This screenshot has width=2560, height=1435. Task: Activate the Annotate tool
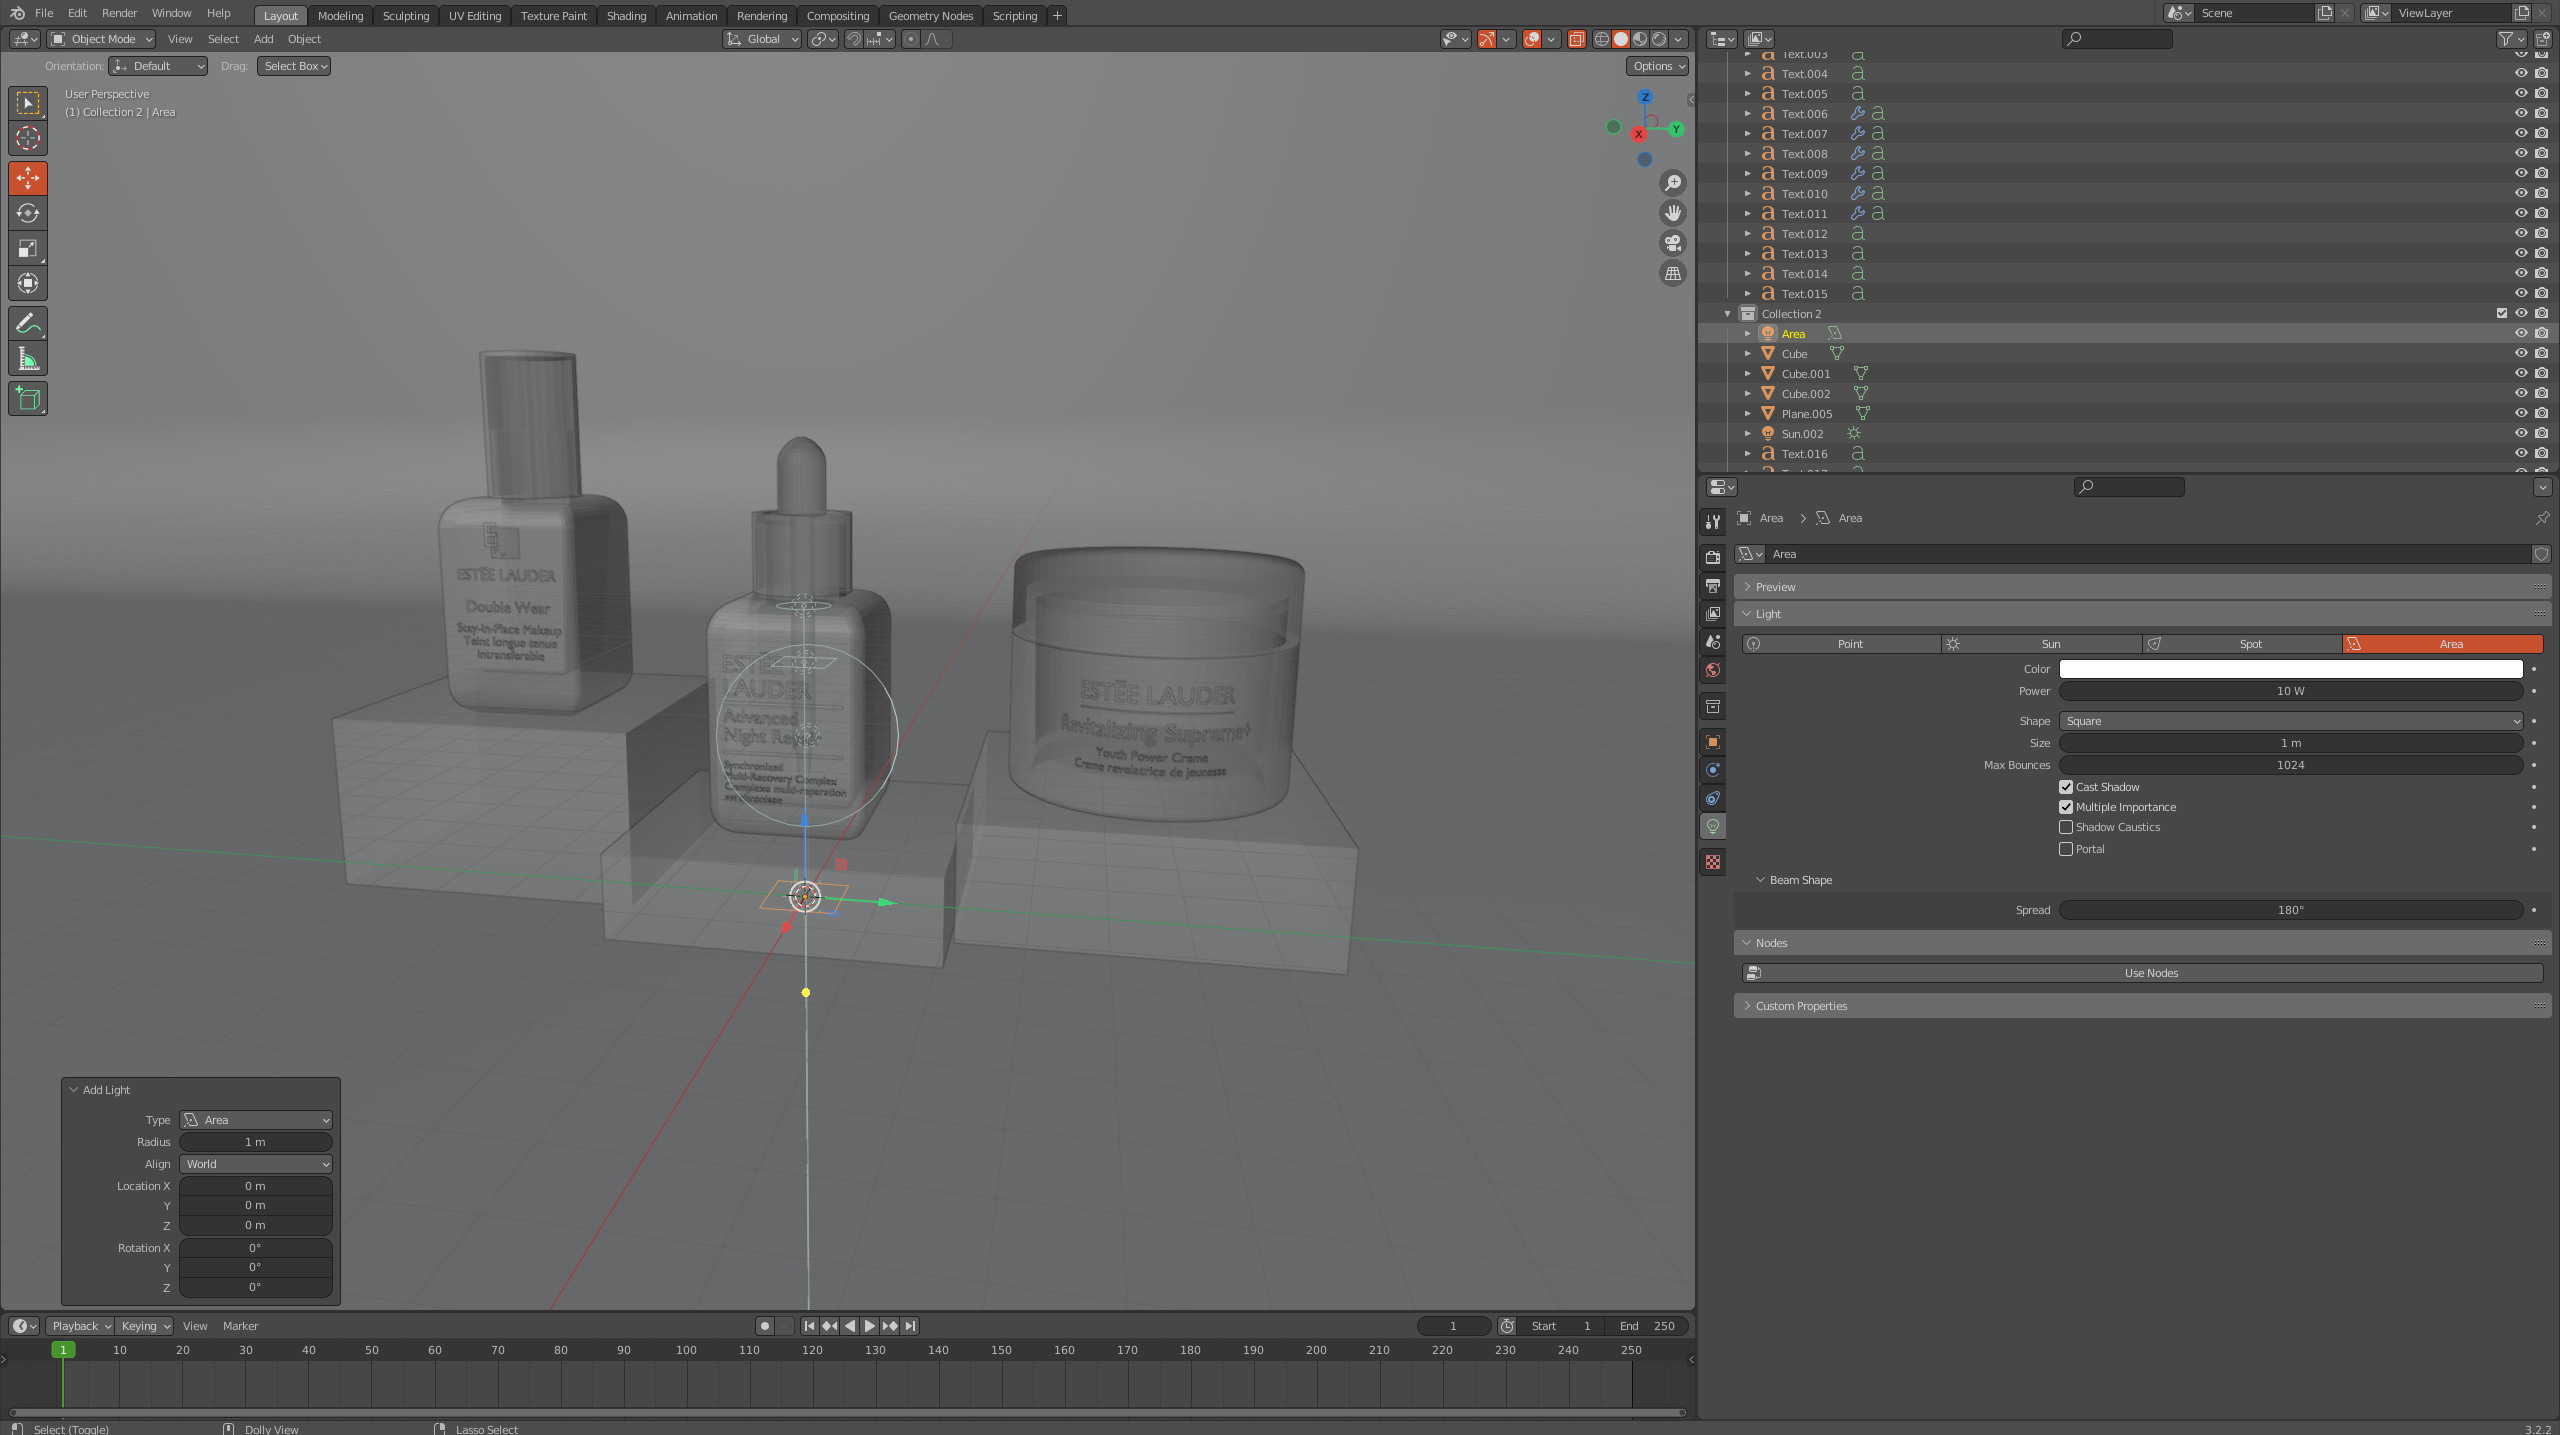28,323
